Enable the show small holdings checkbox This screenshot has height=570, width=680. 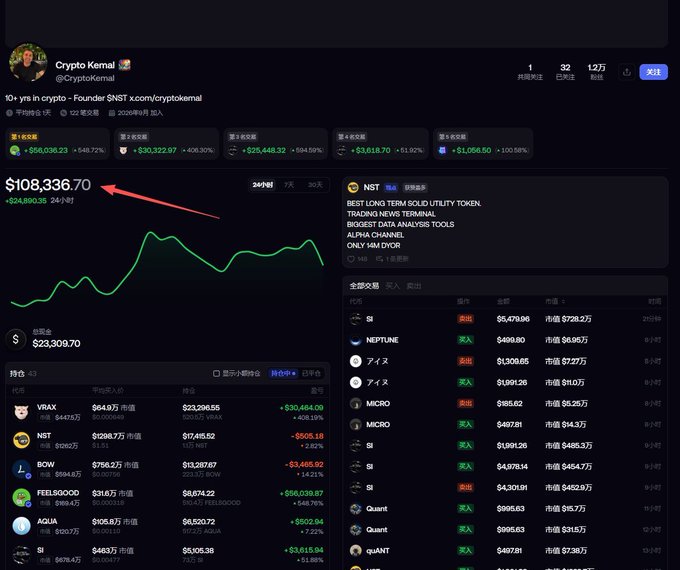click(x=216, y=373)
